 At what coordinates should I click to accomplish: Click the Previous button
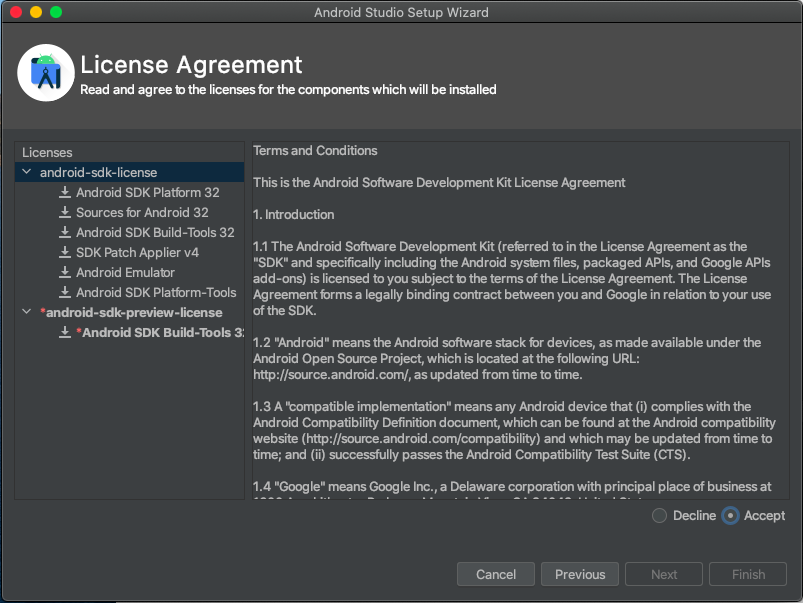point(580,574)
